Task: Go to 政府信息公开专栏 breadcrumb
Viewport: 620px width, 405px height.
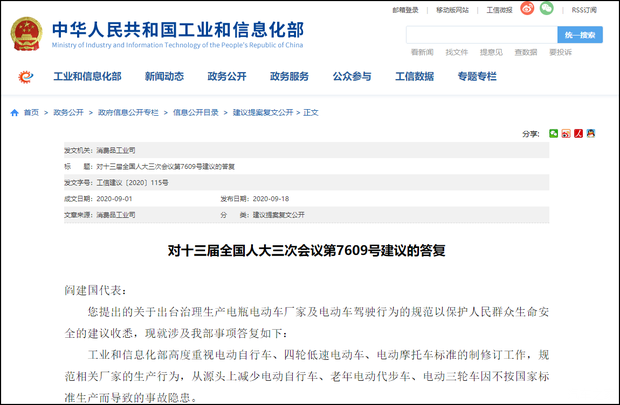Action: click(128, 113)
